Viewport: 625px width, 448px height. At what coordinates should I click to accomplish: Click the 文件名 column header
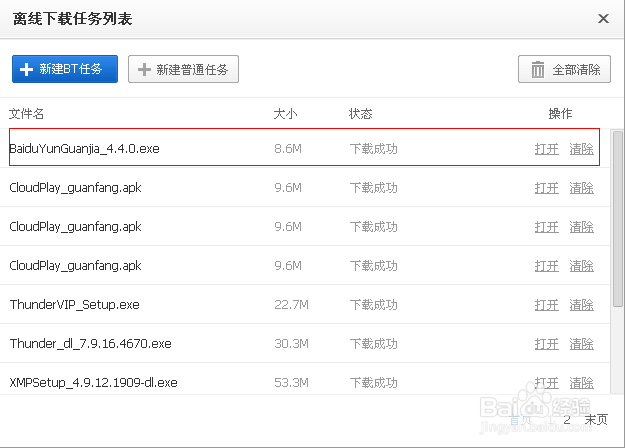tap(26, 114)
